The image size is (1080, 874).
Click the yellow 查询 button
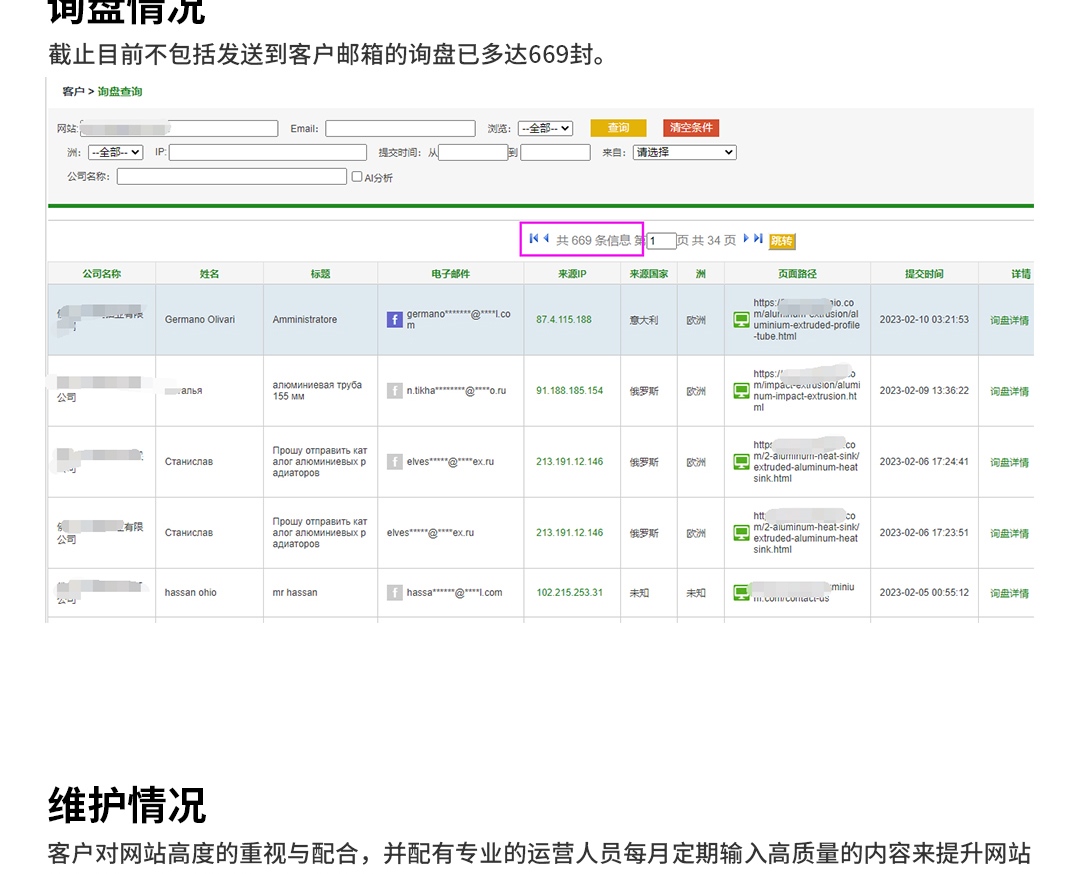pos(619,128)
